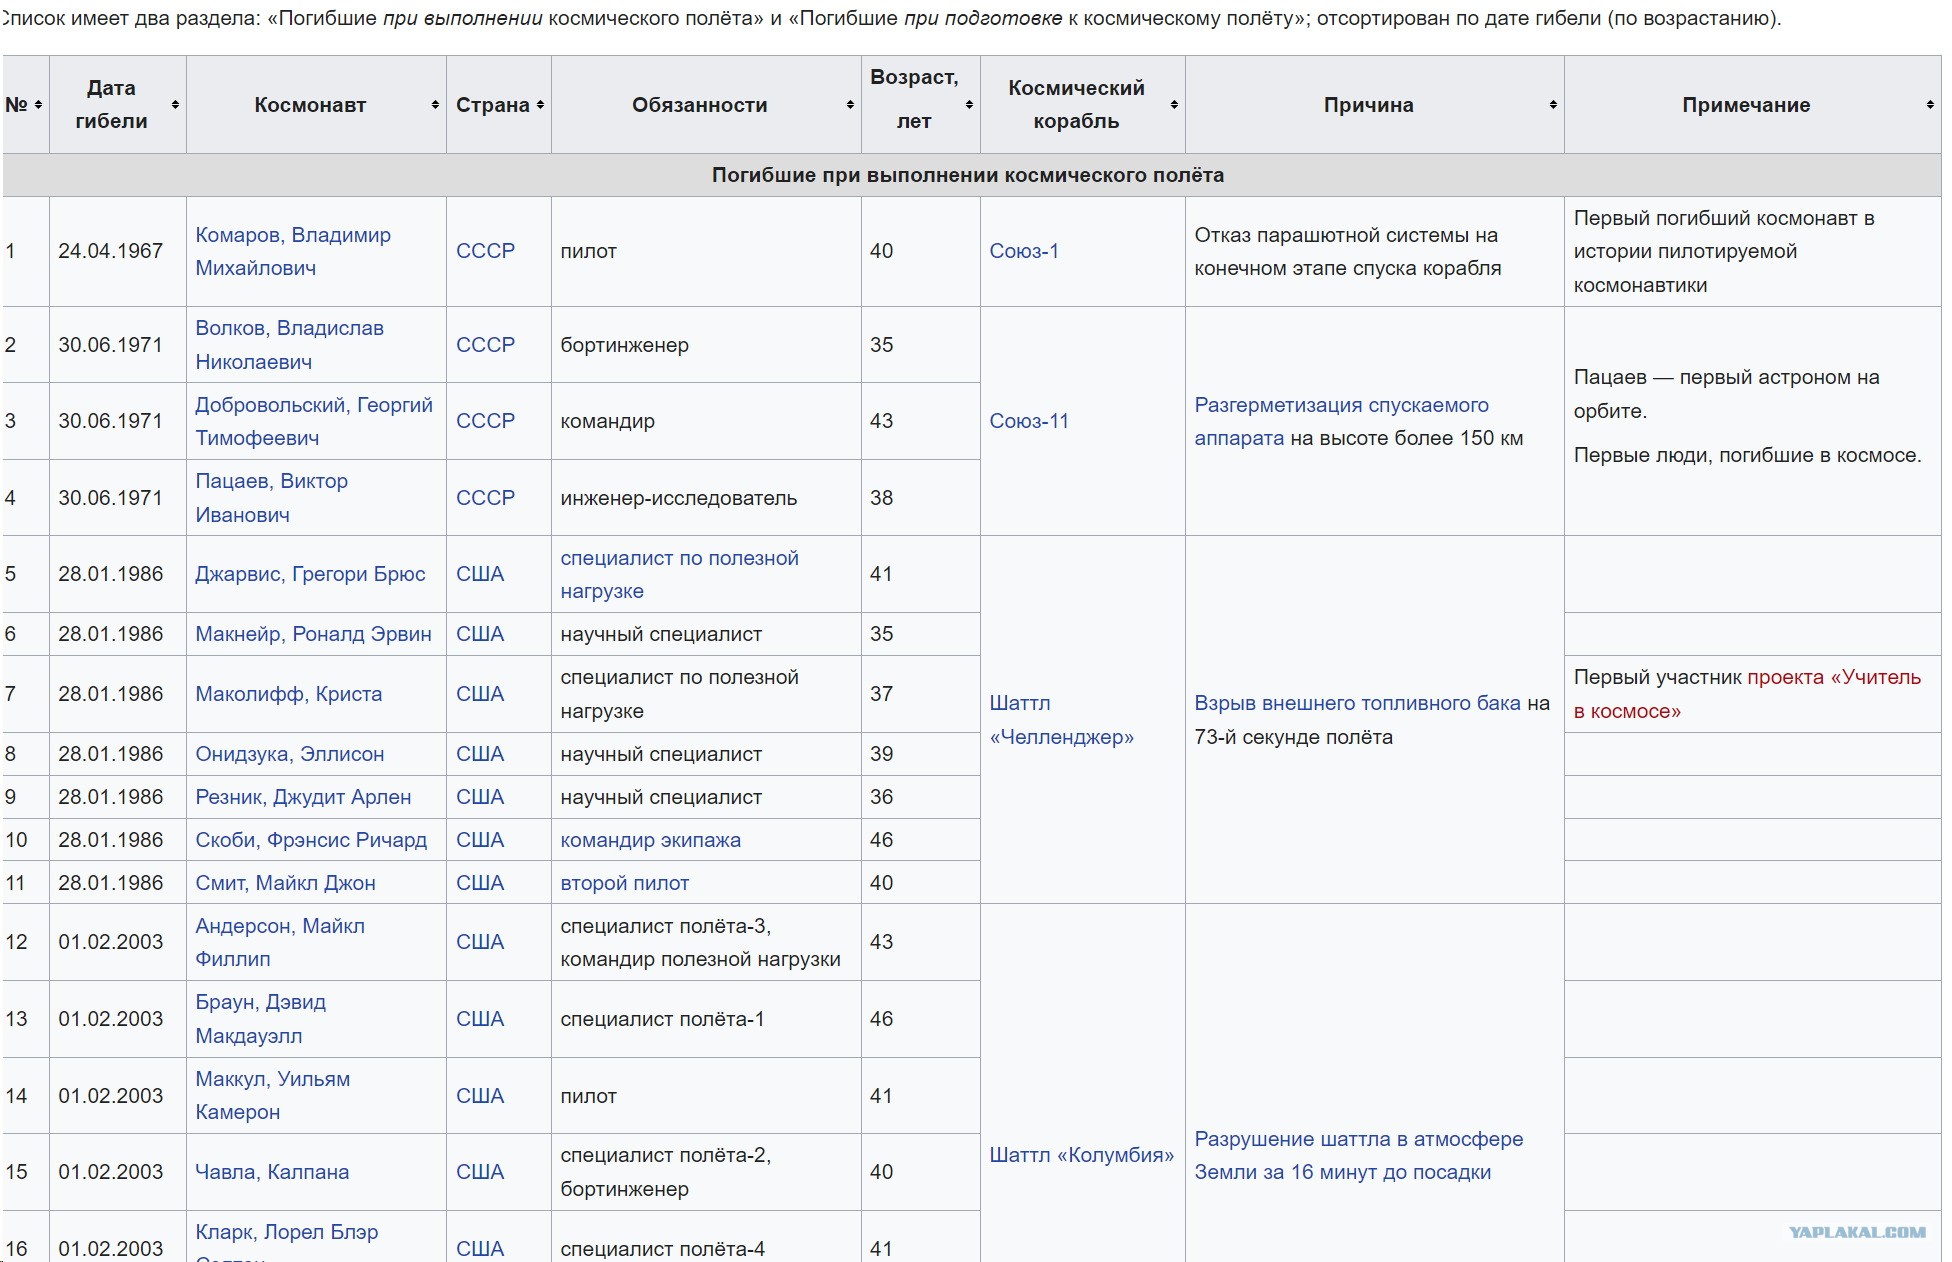Sort by Обязанности column arrows
The height and width of the screenshot is (1262, 1952).
pyautogui.click(x=850, y=105)
